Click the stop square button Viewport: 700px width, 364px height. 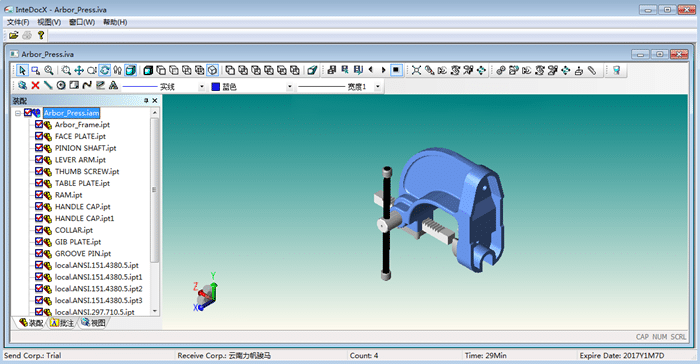coord(396,71)
